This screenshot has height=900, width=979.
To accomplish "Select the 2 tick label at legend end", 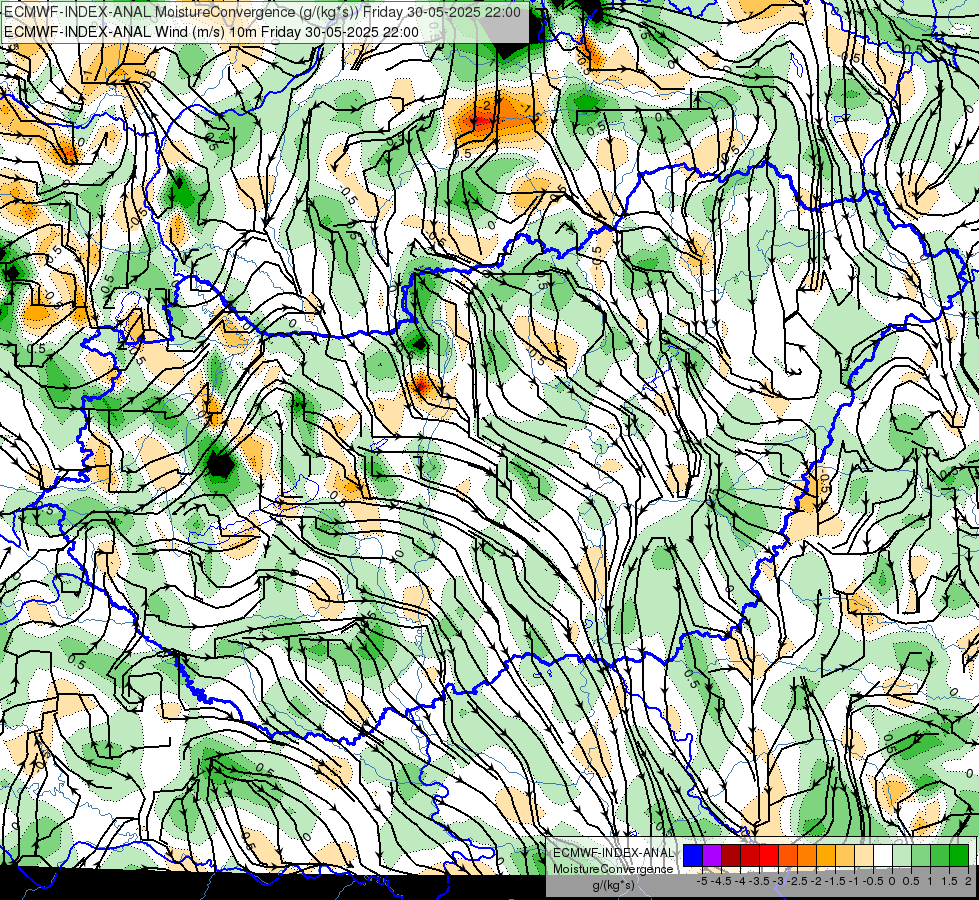I will click(968, 881).
